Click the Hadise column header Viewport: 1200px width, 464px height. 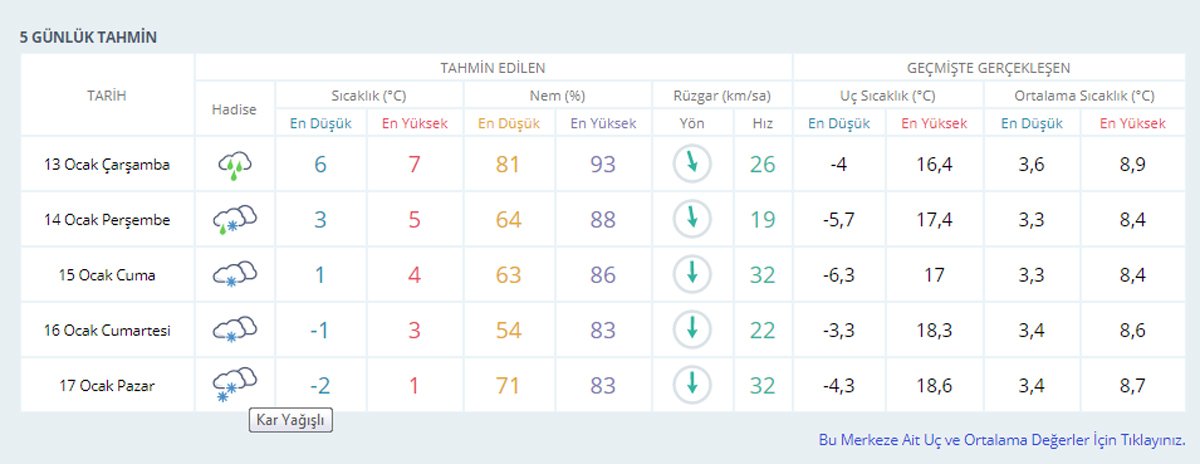click(234, 109)
